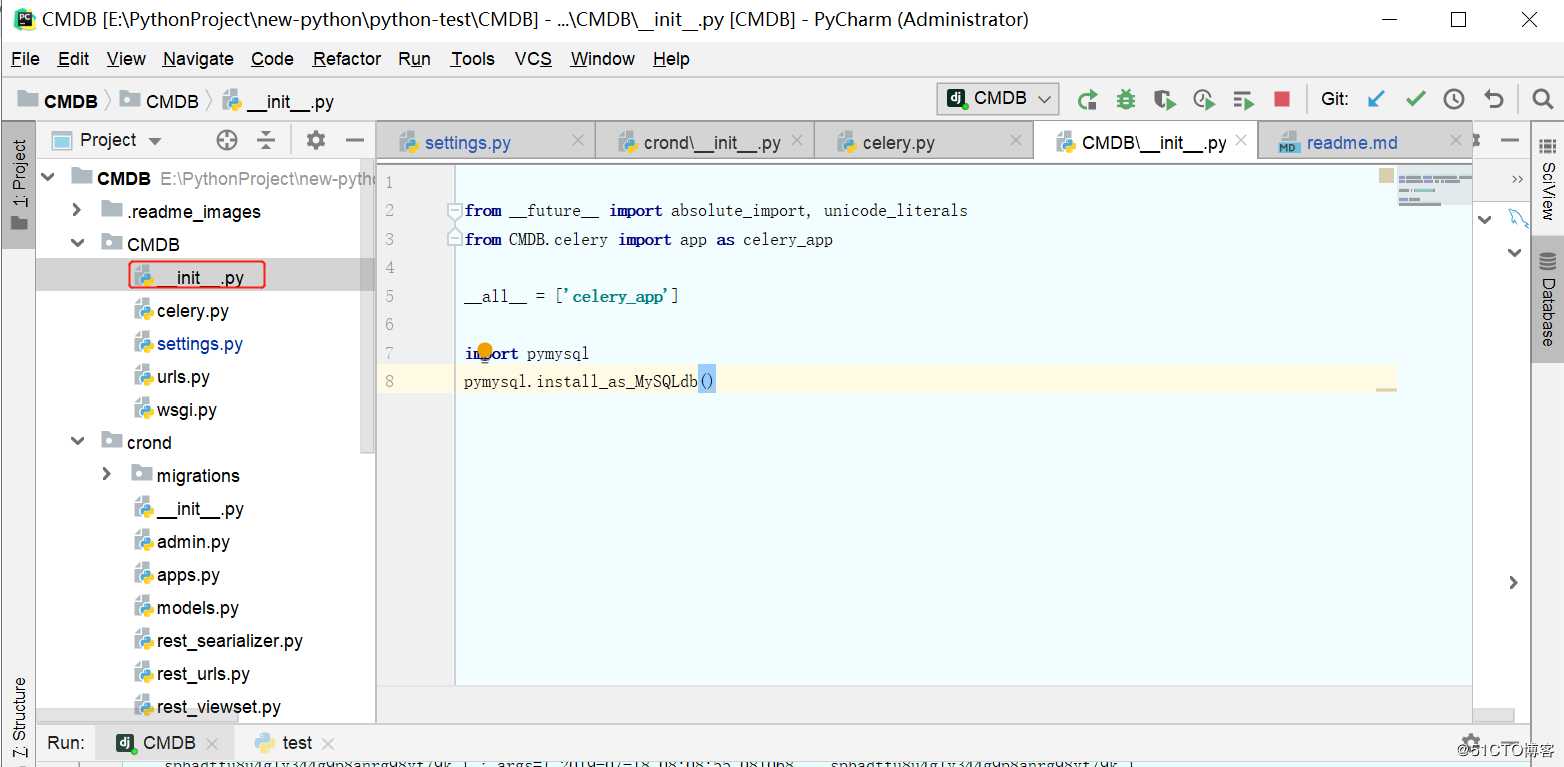Image resolution: width=1564 pixels, height=767 pixels.
Task: Start debugging with the bug icon
Action: point(1126,99)
